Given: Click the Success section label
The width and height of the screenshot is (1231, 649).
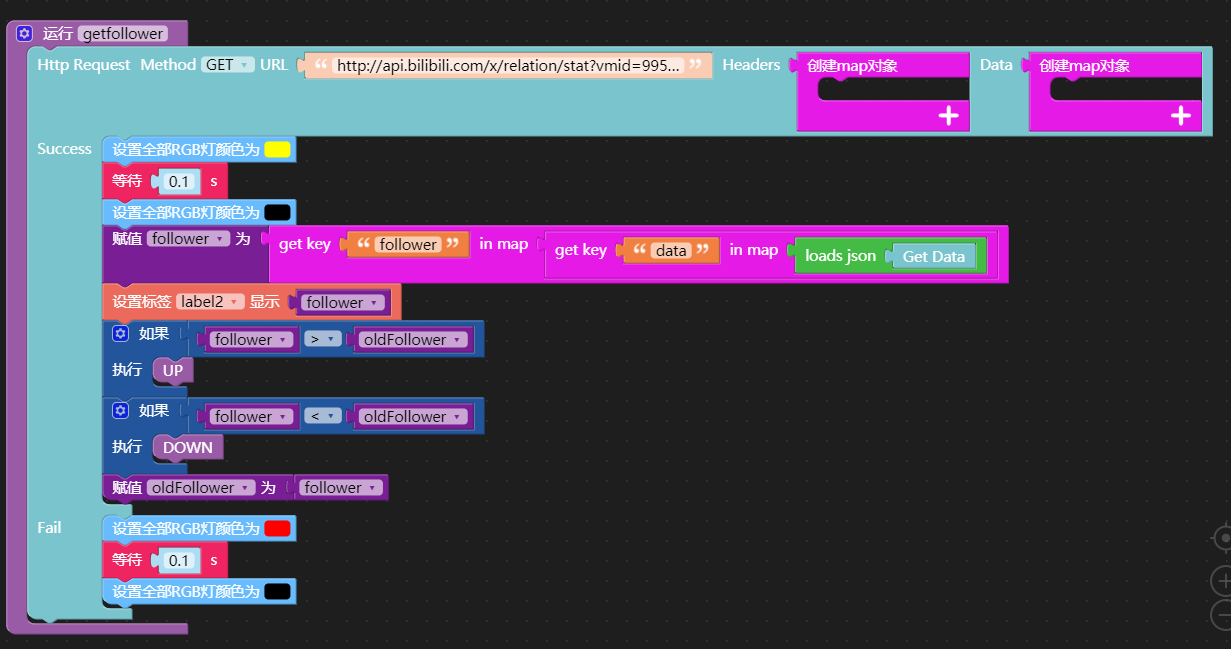Looking at the screenshot, I should [64, 148].
